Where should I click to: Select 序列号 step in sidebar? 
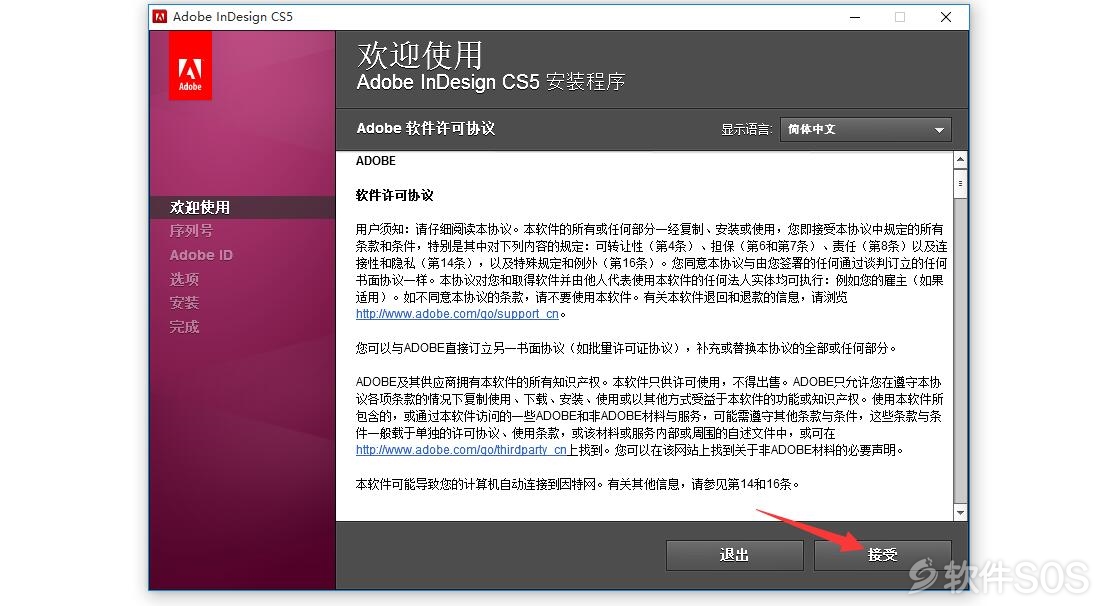tap(191, 231)
